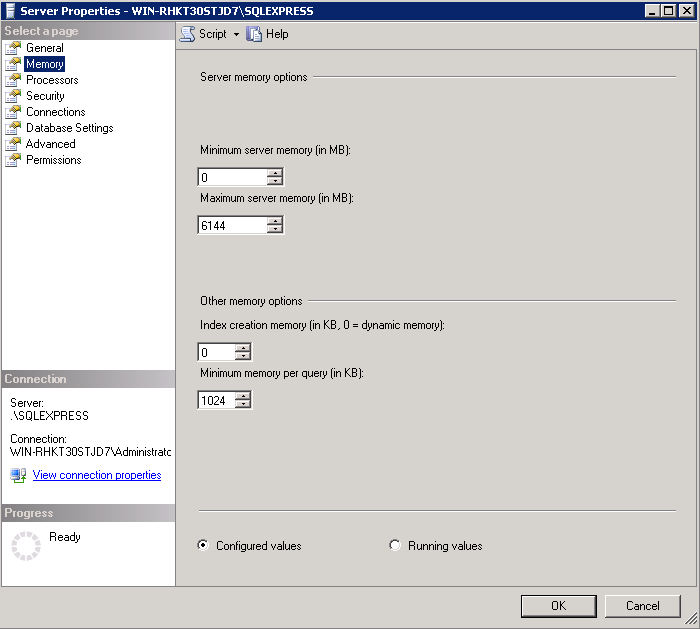
Task: Click the Script scroll icon in toolbar
Action: click(x=188, y=34)
